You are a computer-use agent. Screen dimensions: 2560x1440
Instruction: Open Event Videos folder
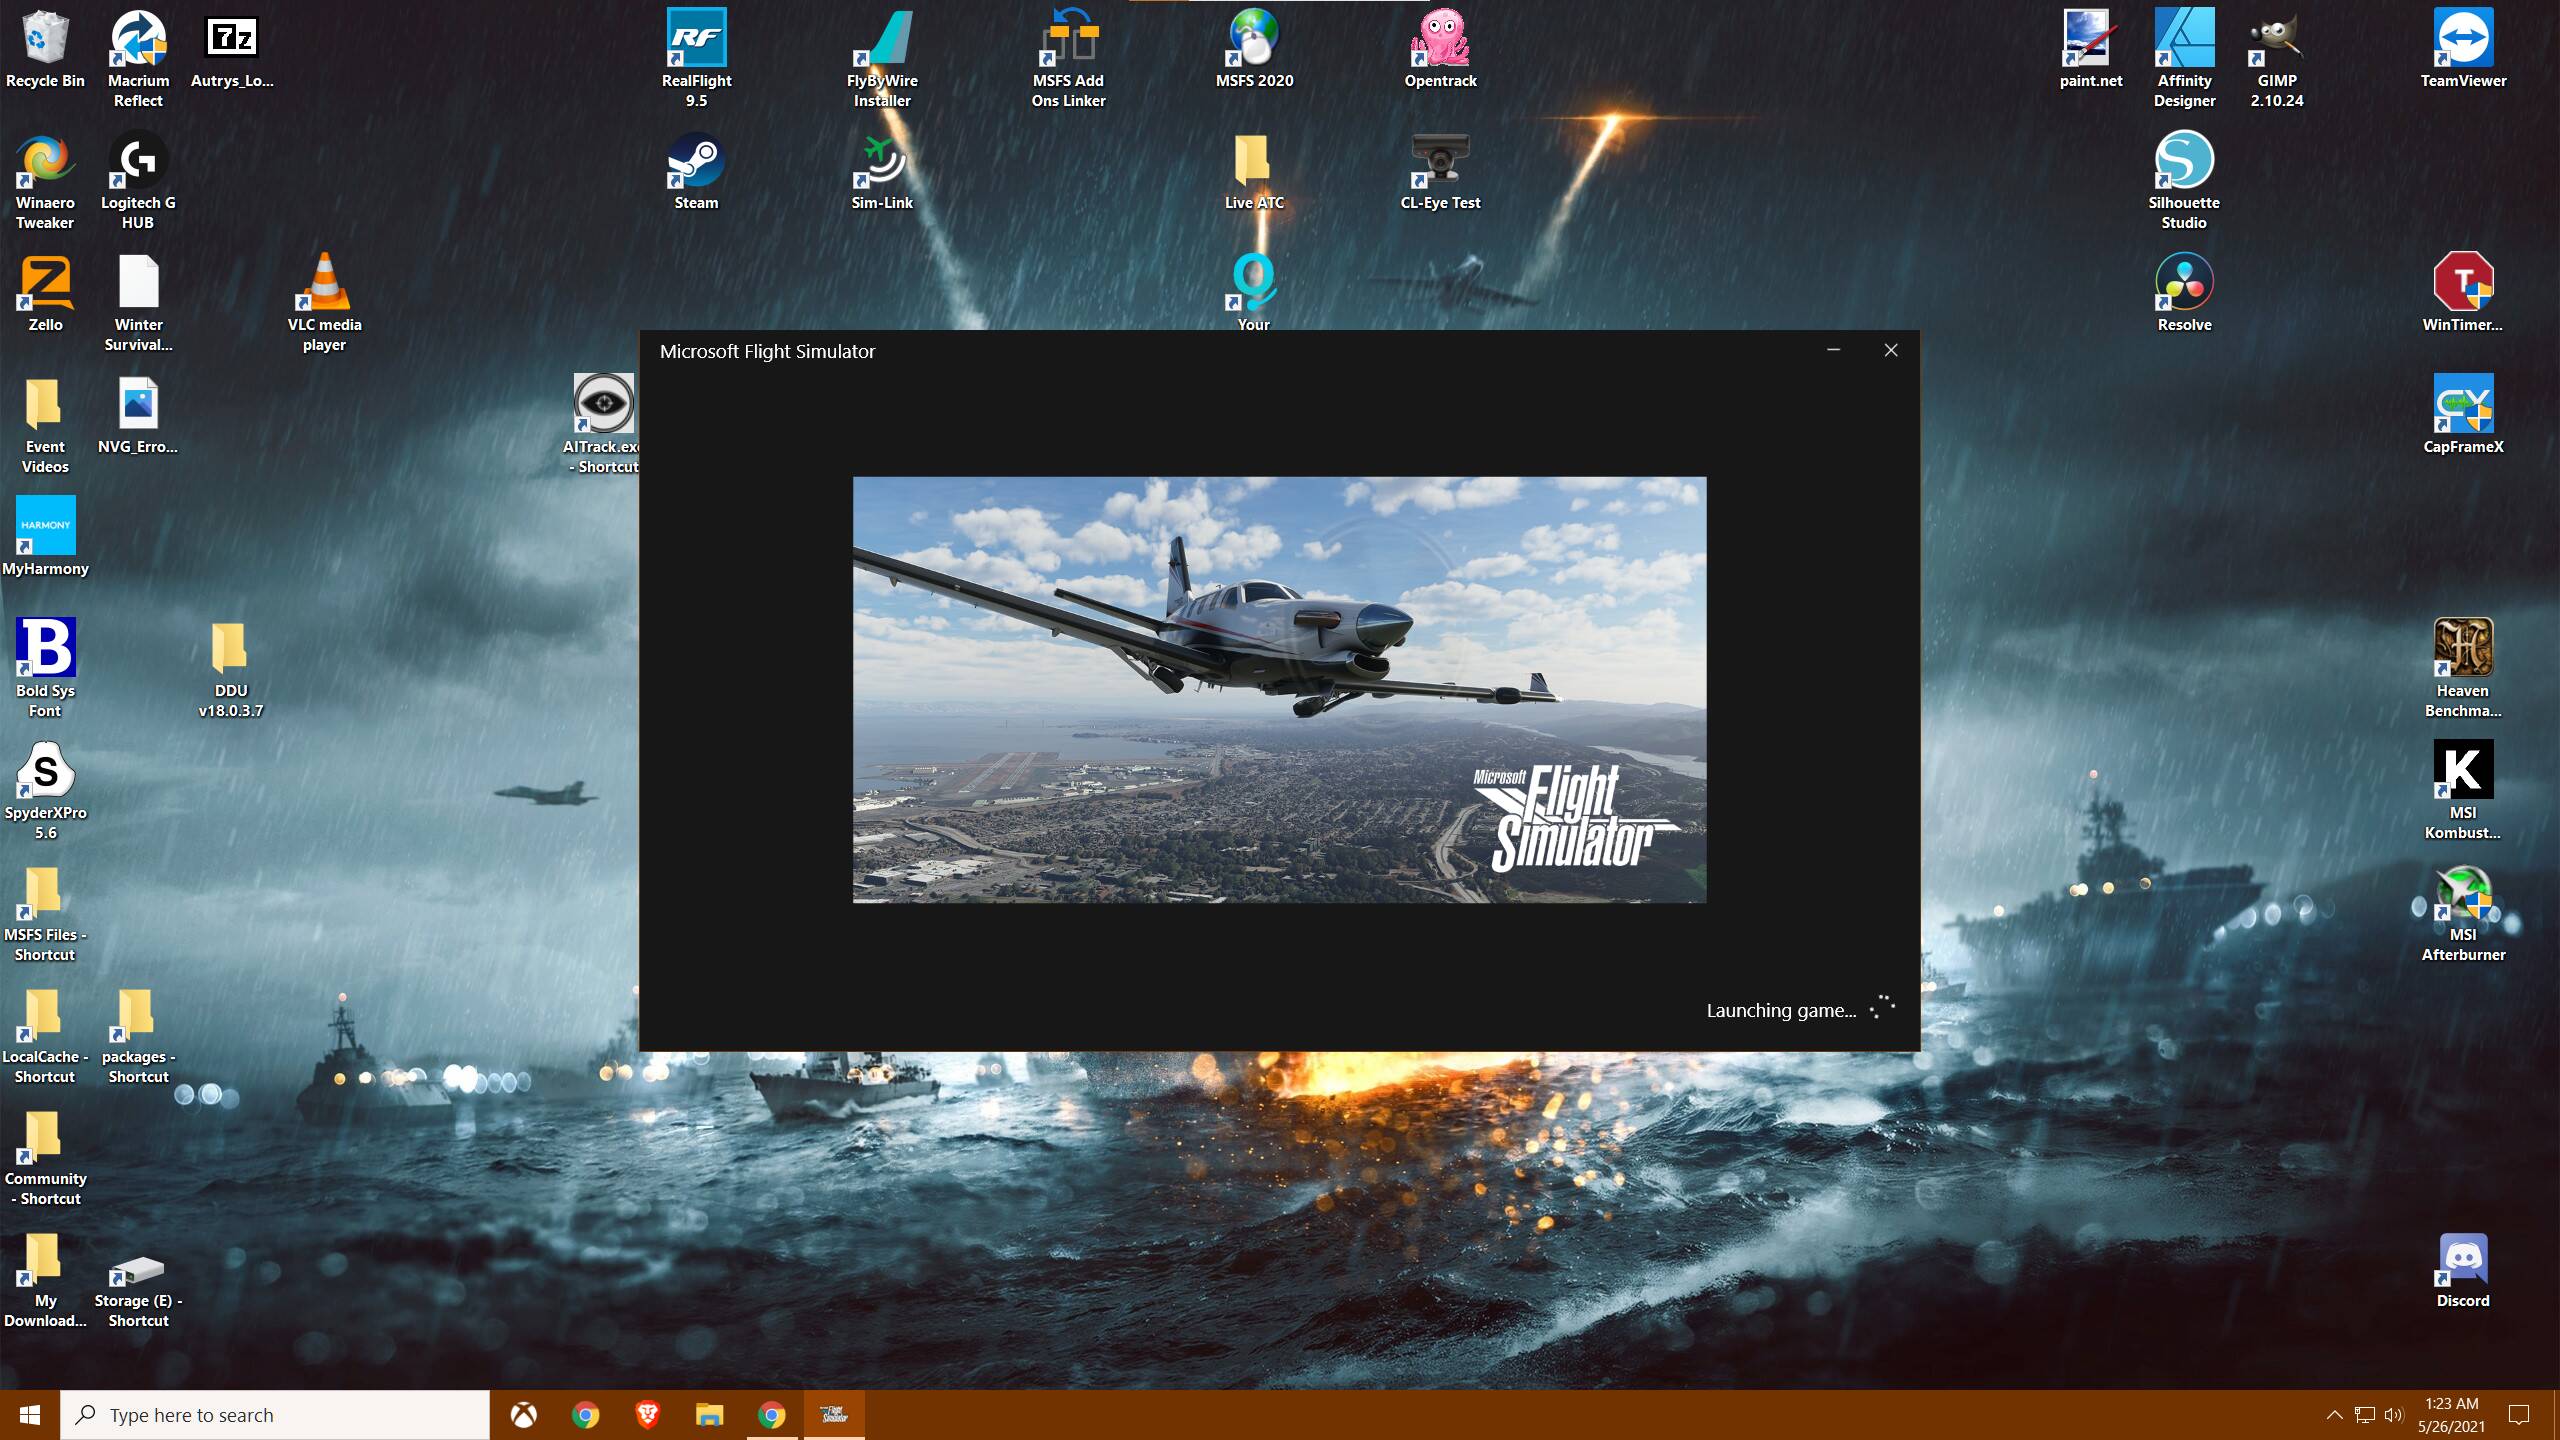(45, 424)
